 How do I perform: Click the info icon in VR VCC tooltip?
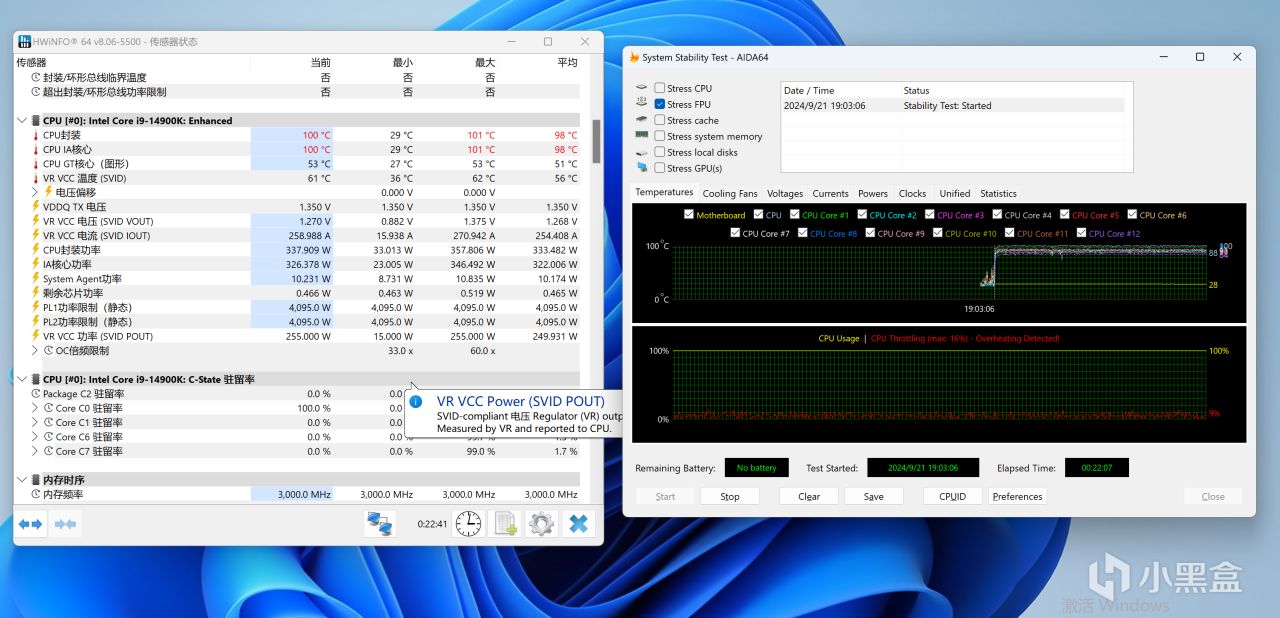point(416,402)
